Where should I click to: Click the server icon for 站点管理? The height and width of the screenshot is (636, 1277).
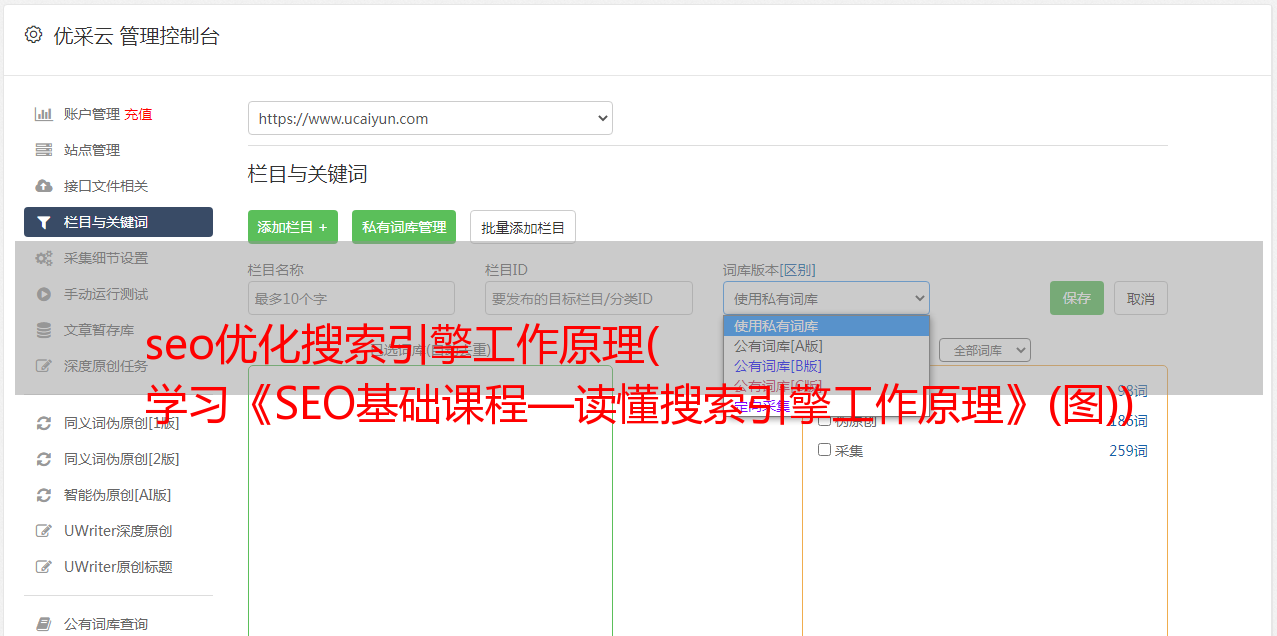pos(44,150)
